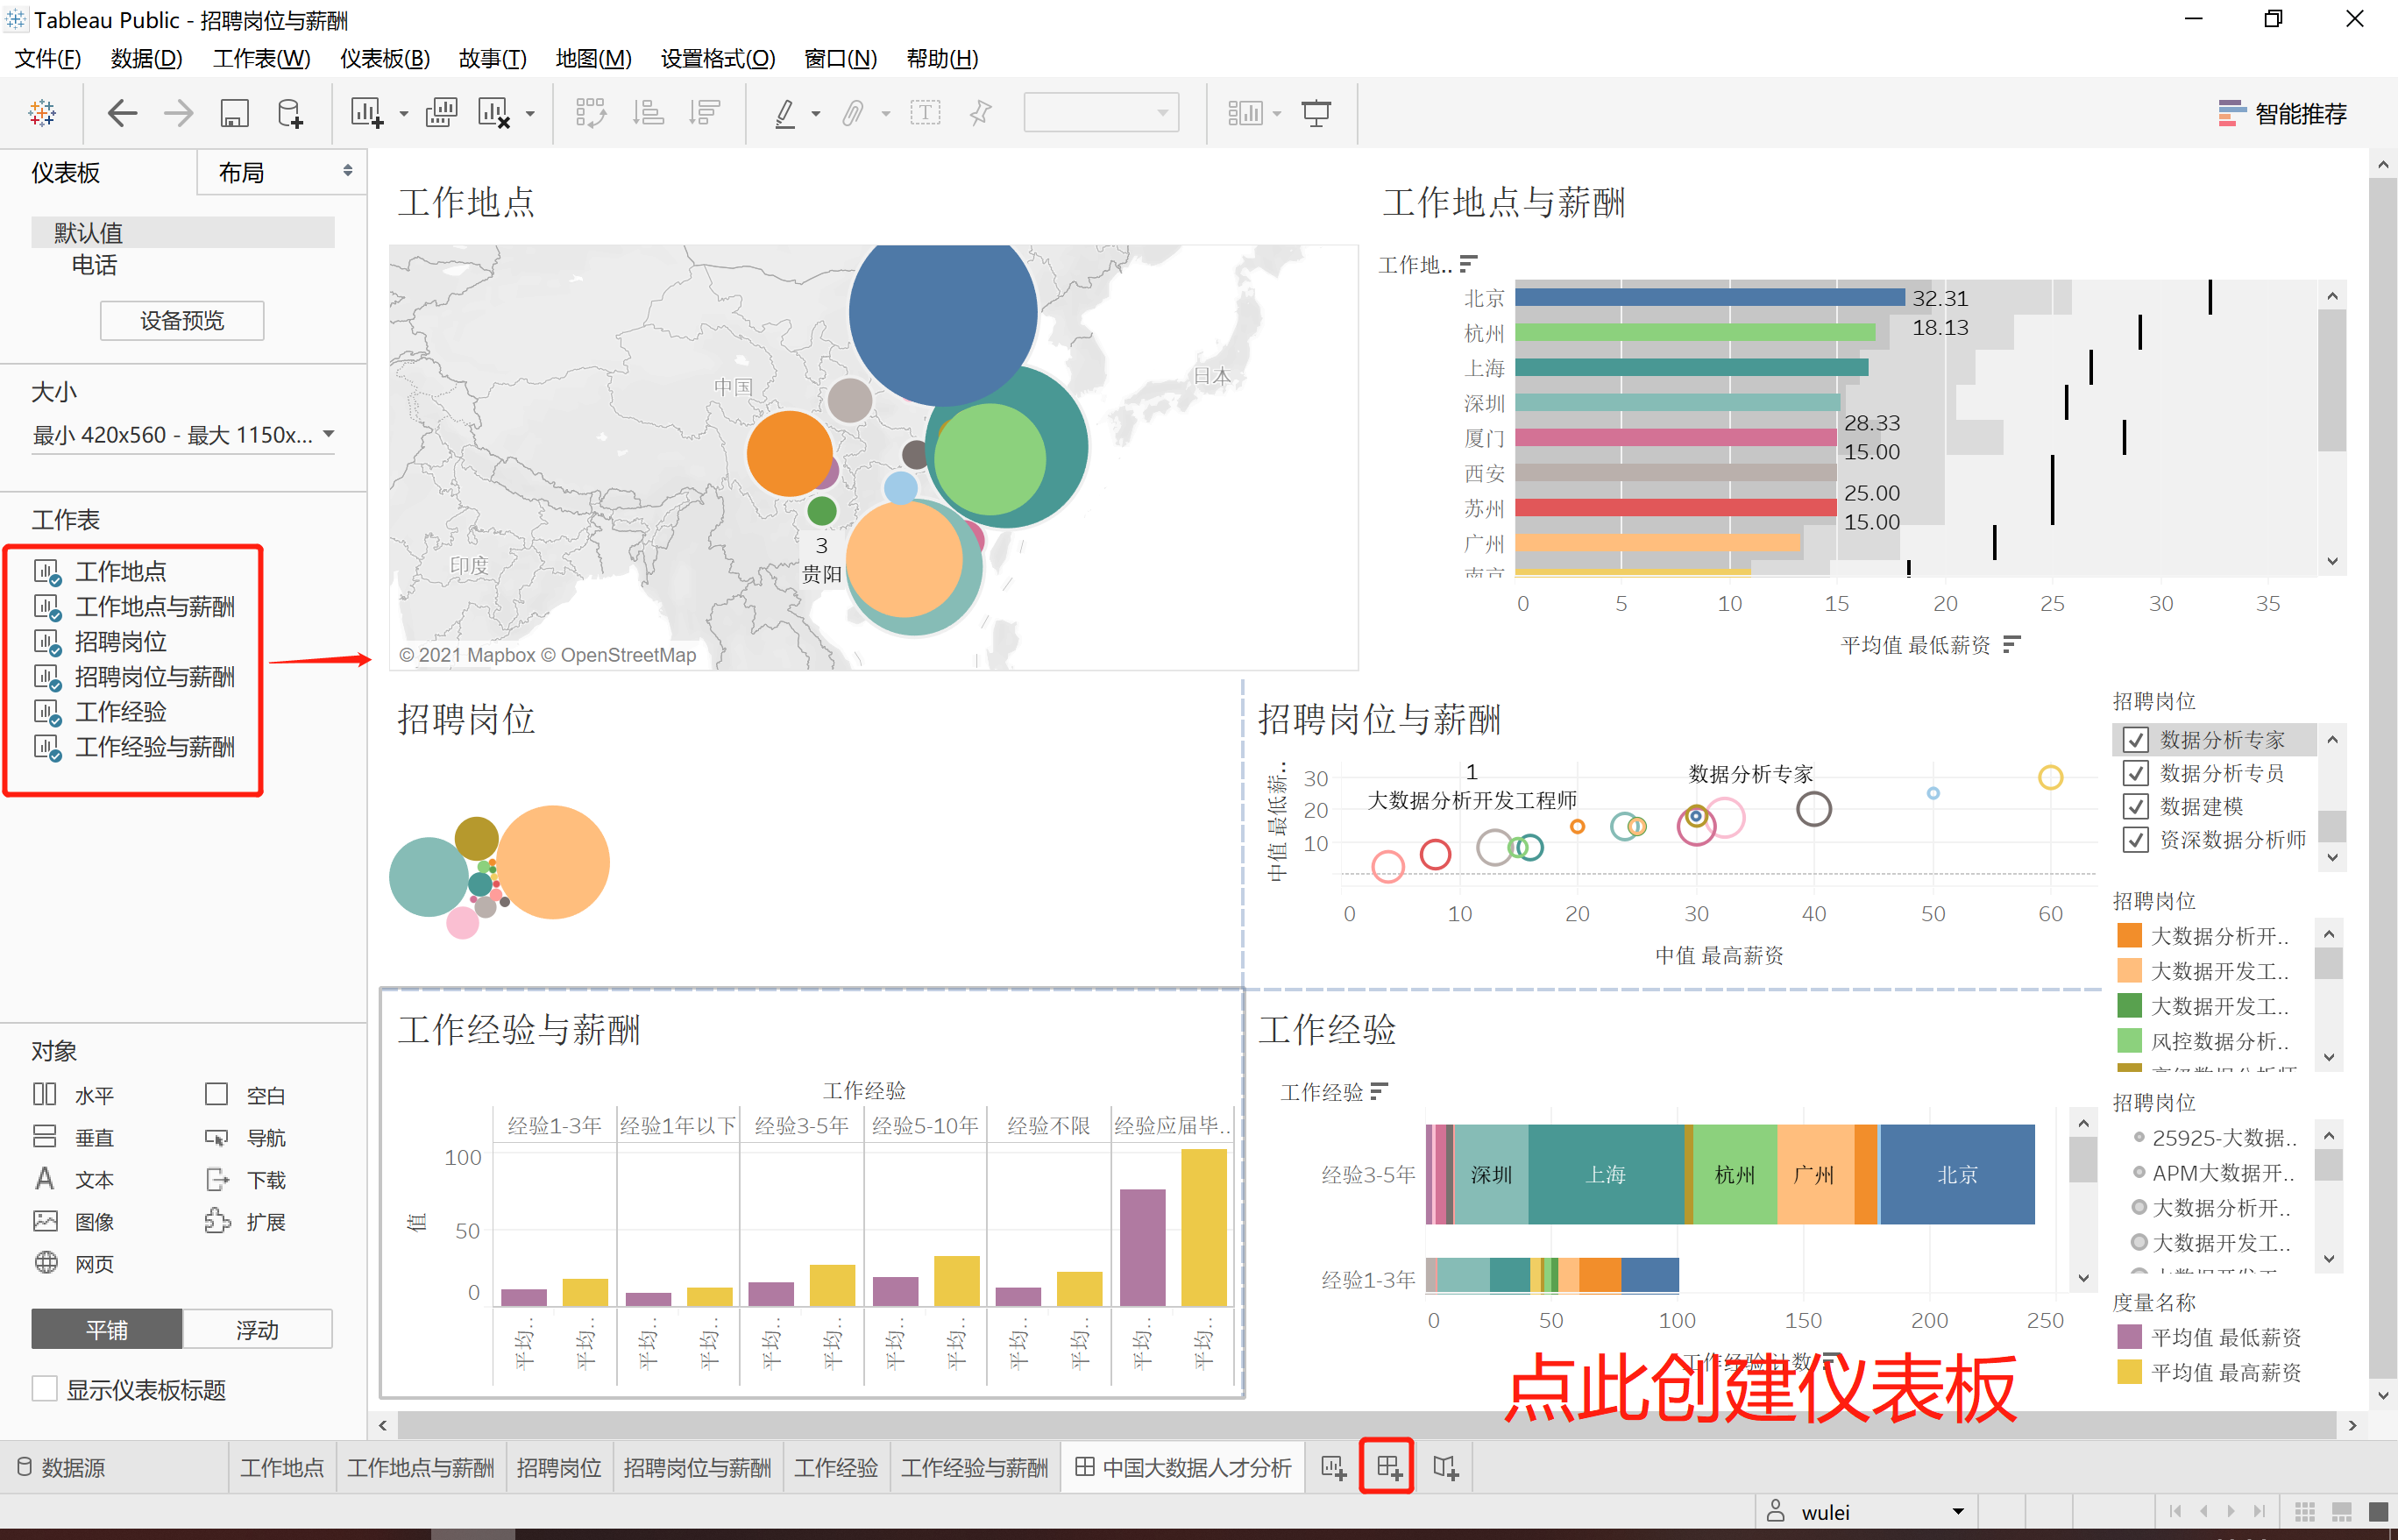Open the 地图(M) menu
Image resolution: width=2398 pixels, height=1540 pixels.
click(x=593, y=59)
